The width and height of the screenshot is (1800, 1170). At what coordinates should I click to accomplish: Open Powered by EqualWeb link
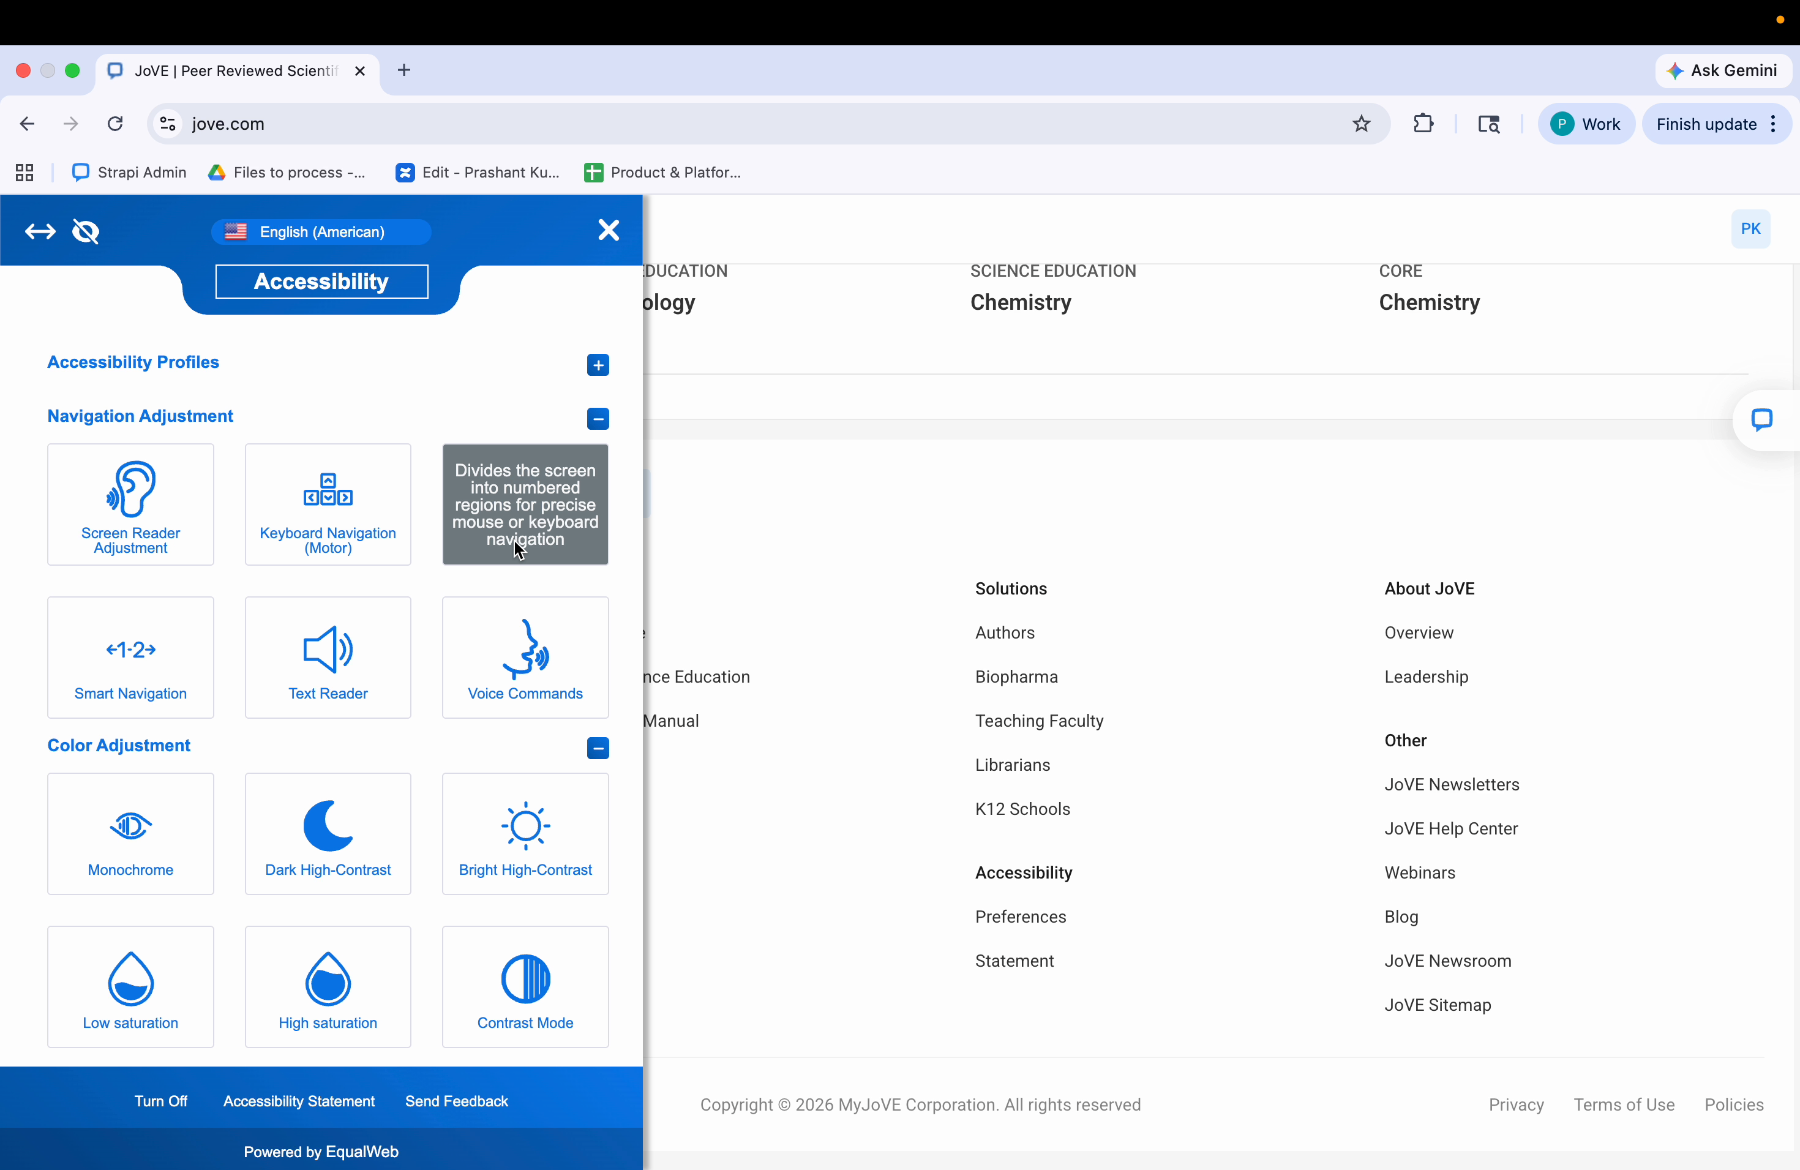[321, 1152]
